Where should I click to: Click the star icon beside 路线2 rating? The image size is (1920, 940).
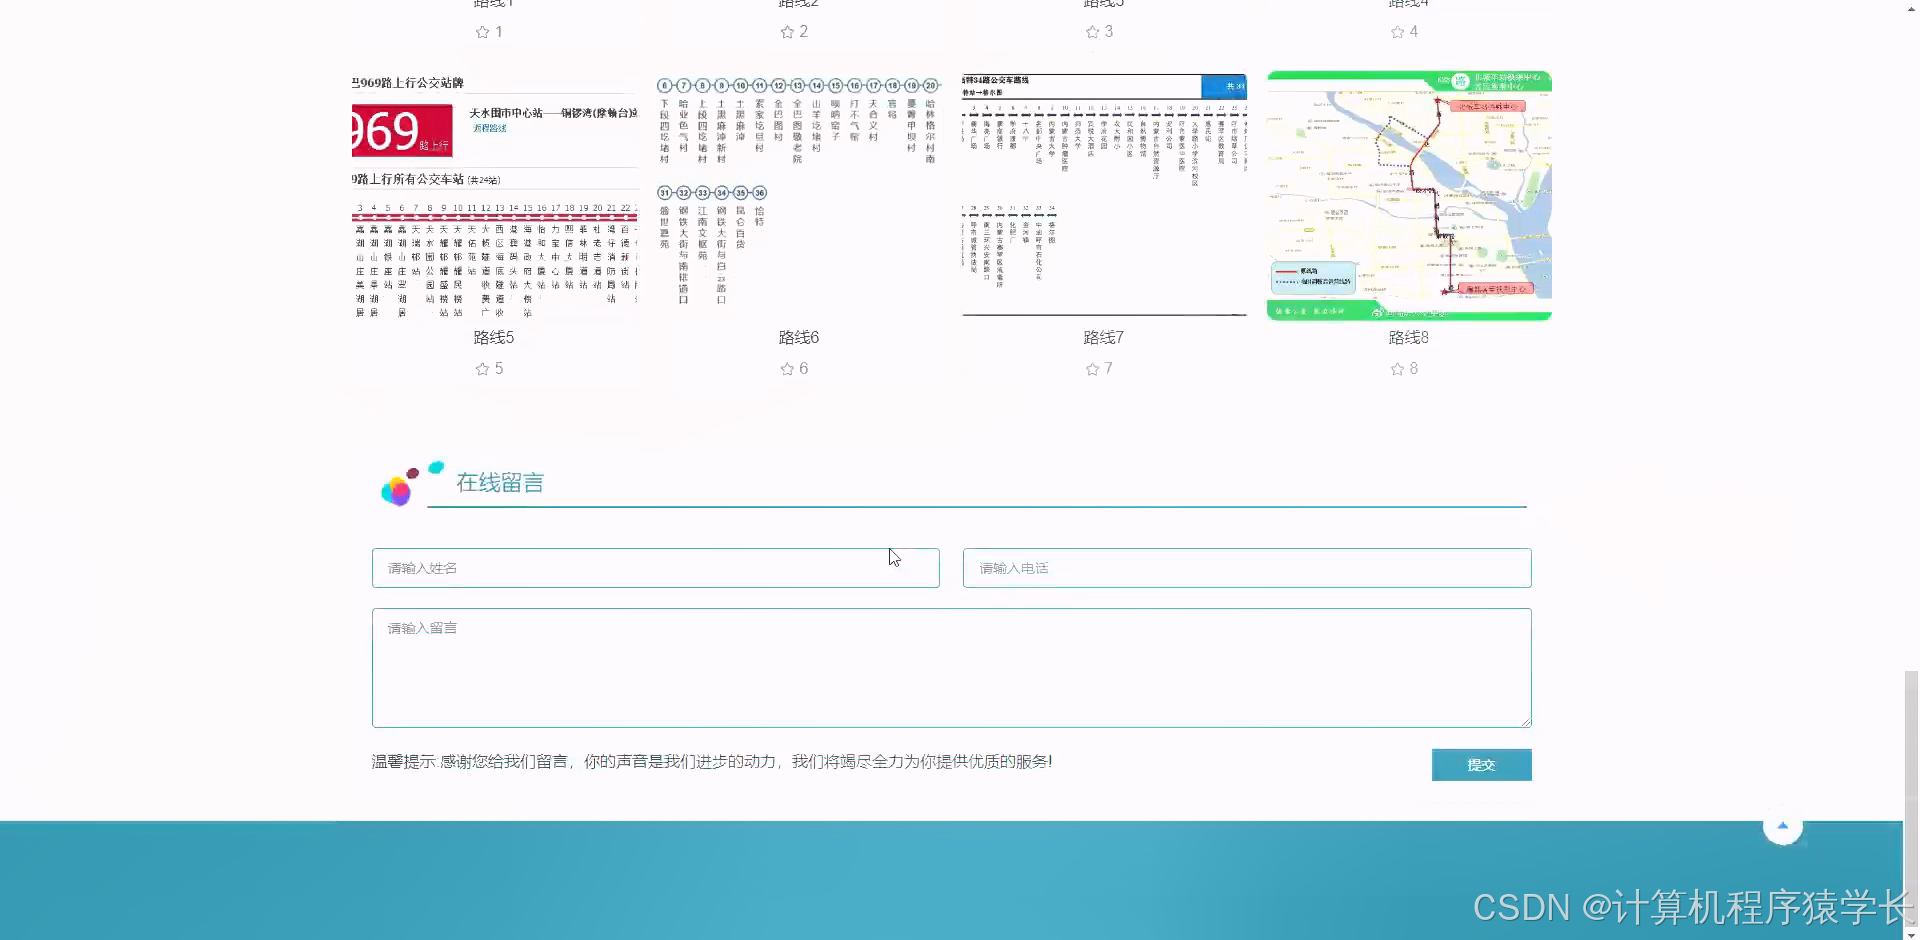pyautogui.click(x=787, y=31)
